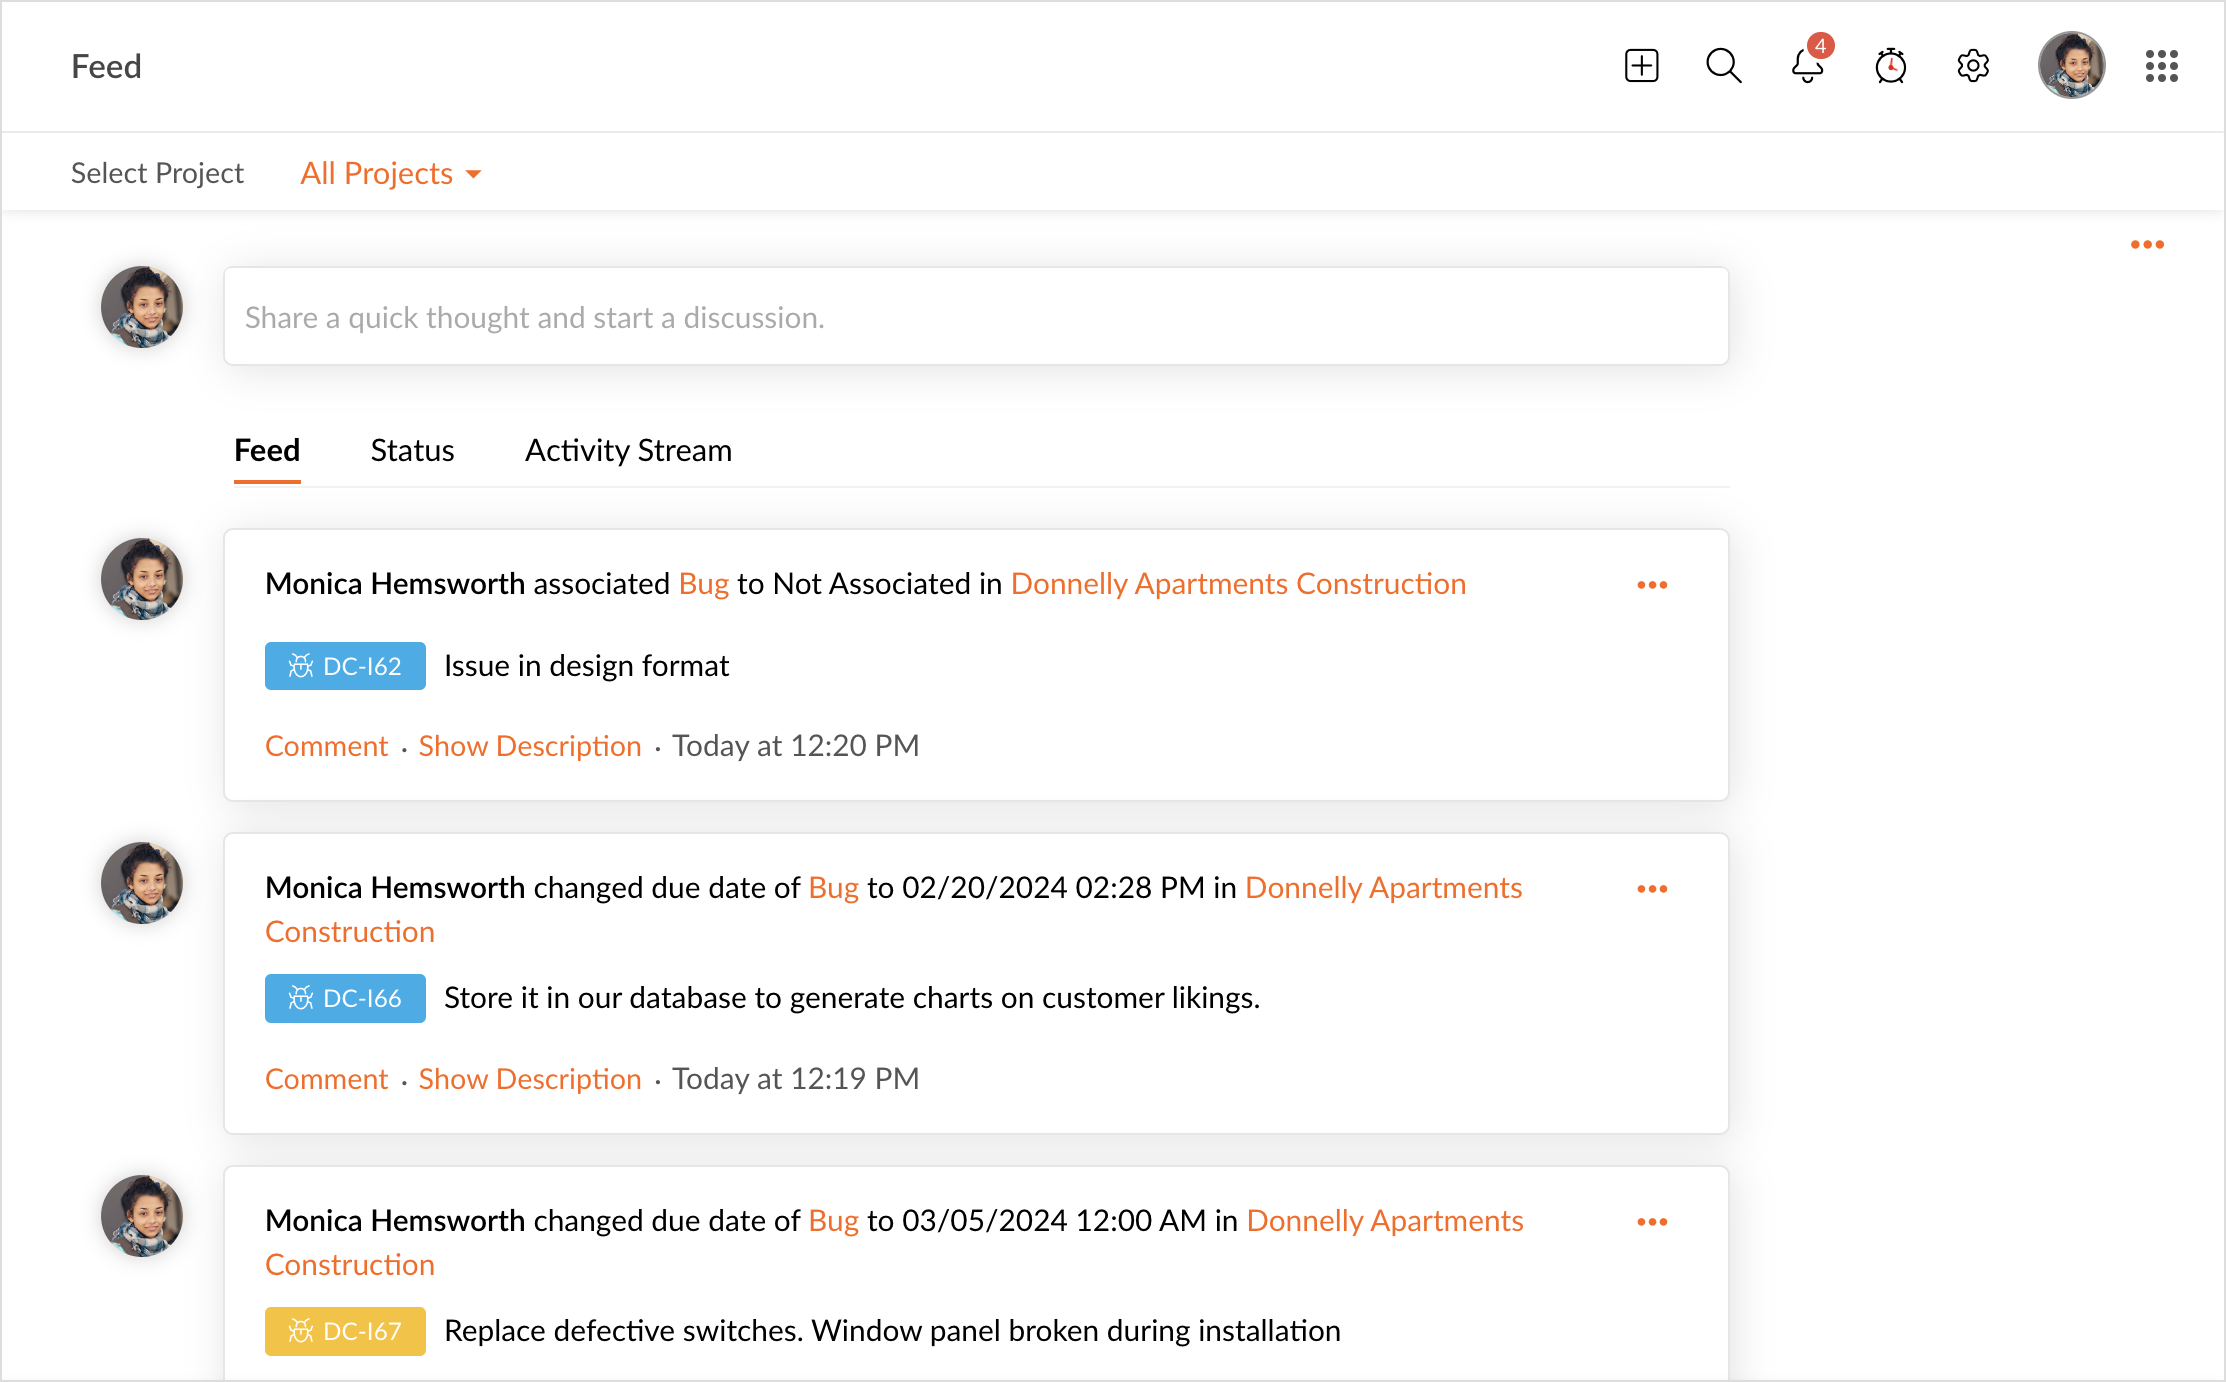Click the share a quick thought field

click(975, 317)
